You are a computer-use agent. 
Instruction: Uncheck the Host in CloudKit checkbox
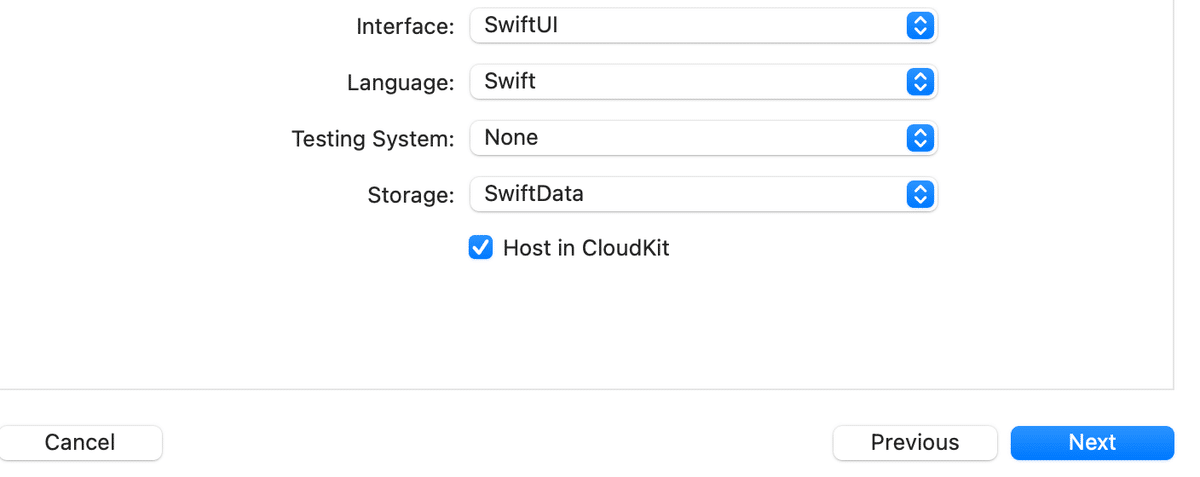pyautogui.click(x=481, y=247)
